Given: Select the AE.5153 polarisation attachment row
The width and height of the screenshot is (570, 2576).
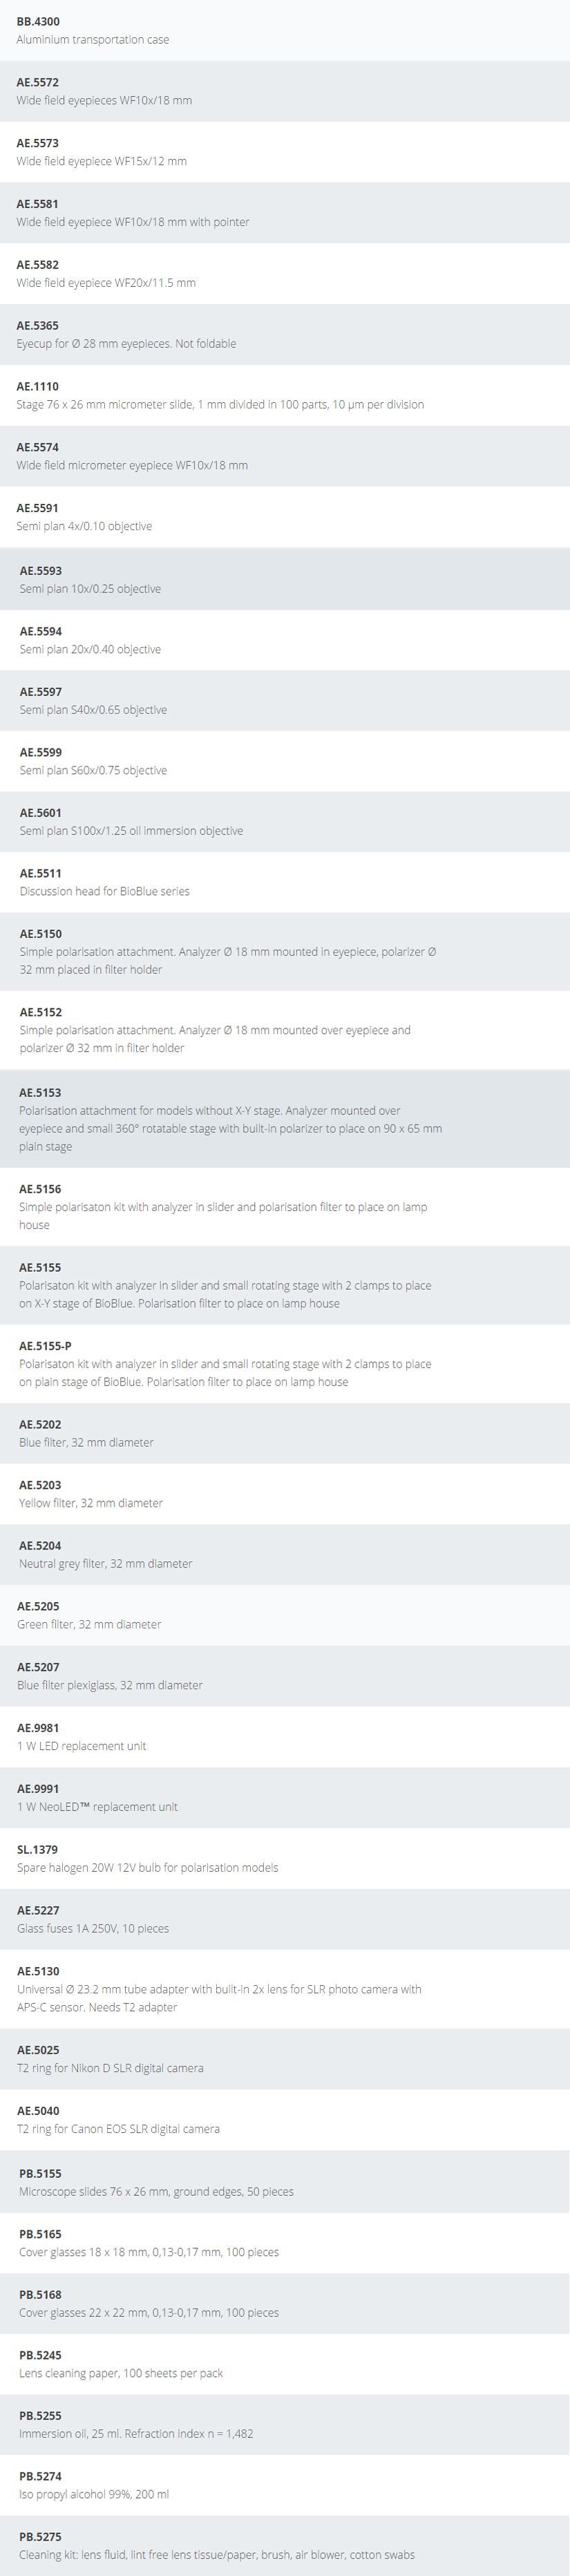Looking at the screenshot, I should (x=285, y=1119).
